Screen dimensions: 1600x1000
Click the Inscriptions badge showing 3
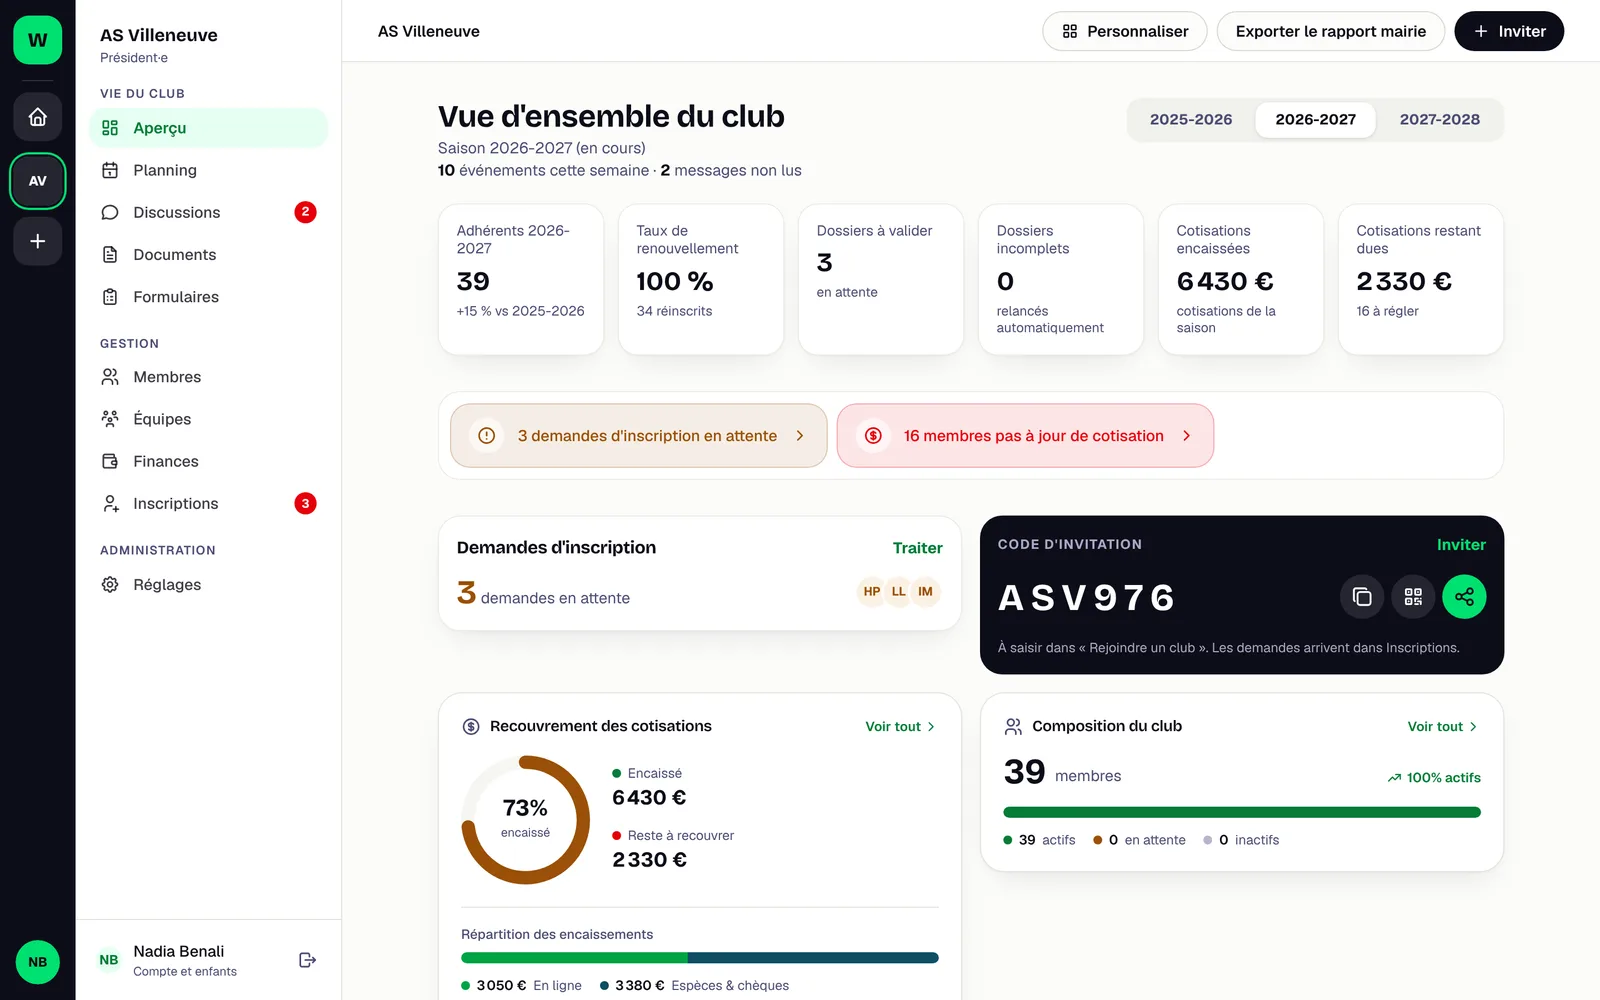[x=306, y=503]
